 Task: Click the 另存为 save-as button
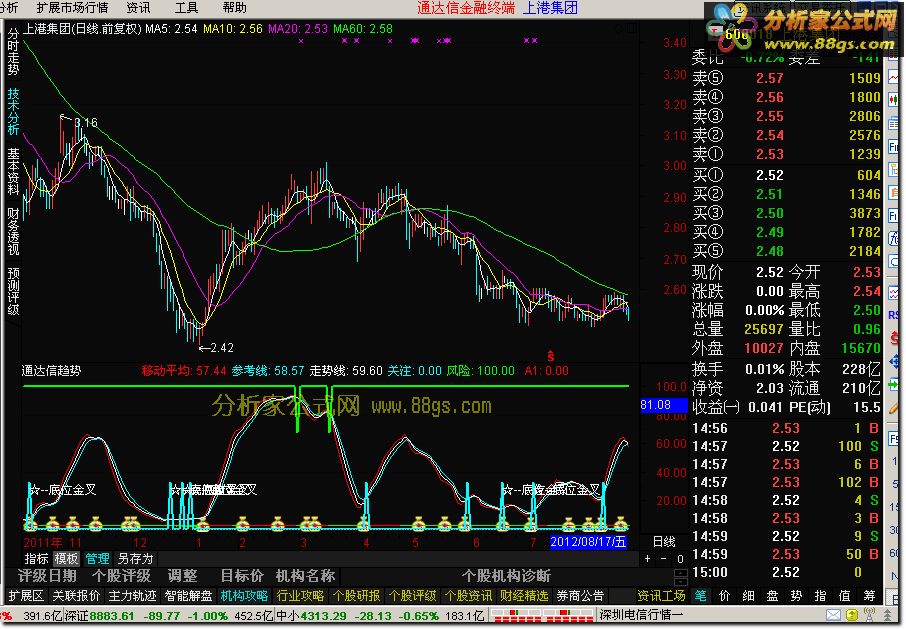[x=135, y=559]
